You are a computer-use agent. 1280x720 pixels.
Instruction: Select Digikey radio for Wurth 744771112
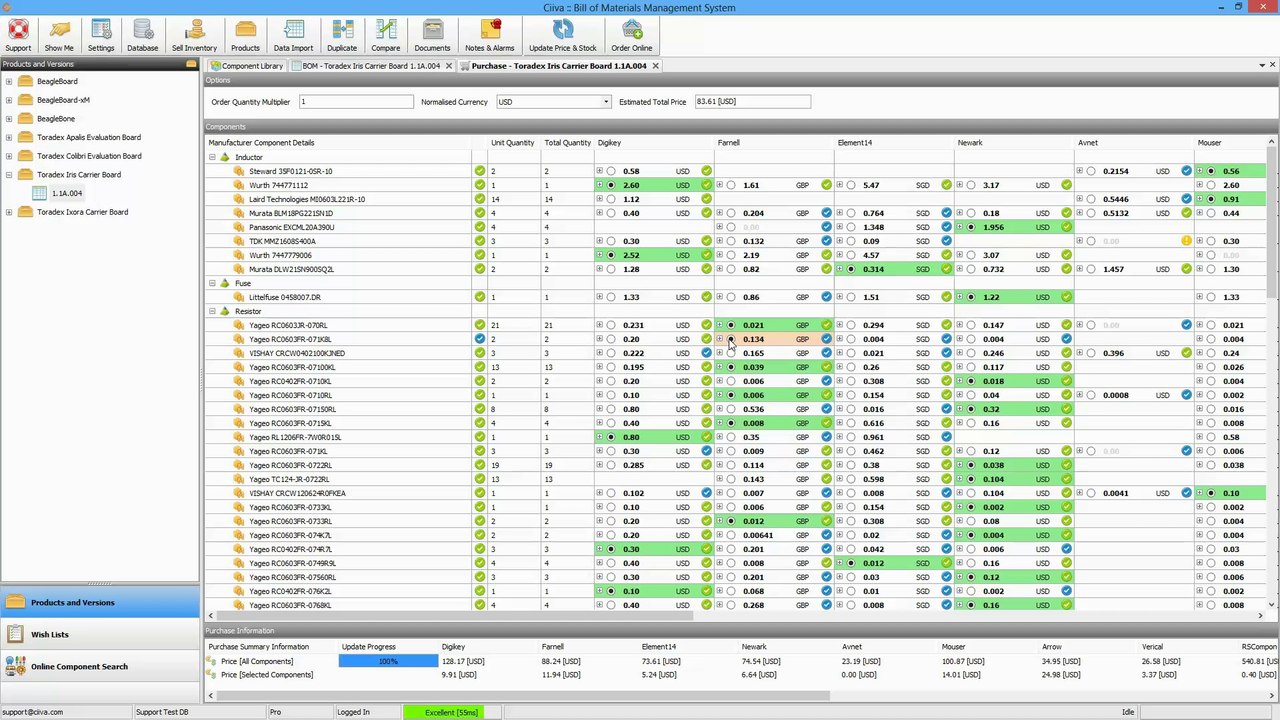(x=611, y=185)
